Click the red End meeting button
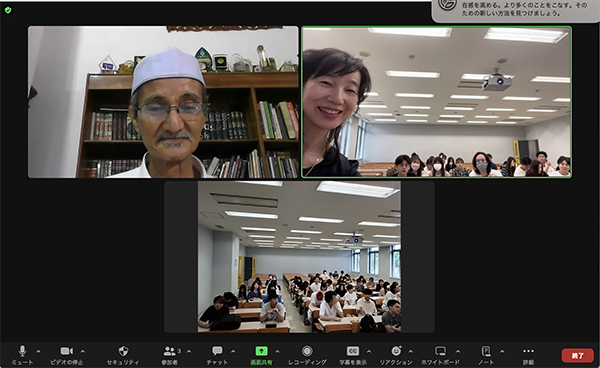This screenshot has height=368, width=600. click(x=577, y=355)
